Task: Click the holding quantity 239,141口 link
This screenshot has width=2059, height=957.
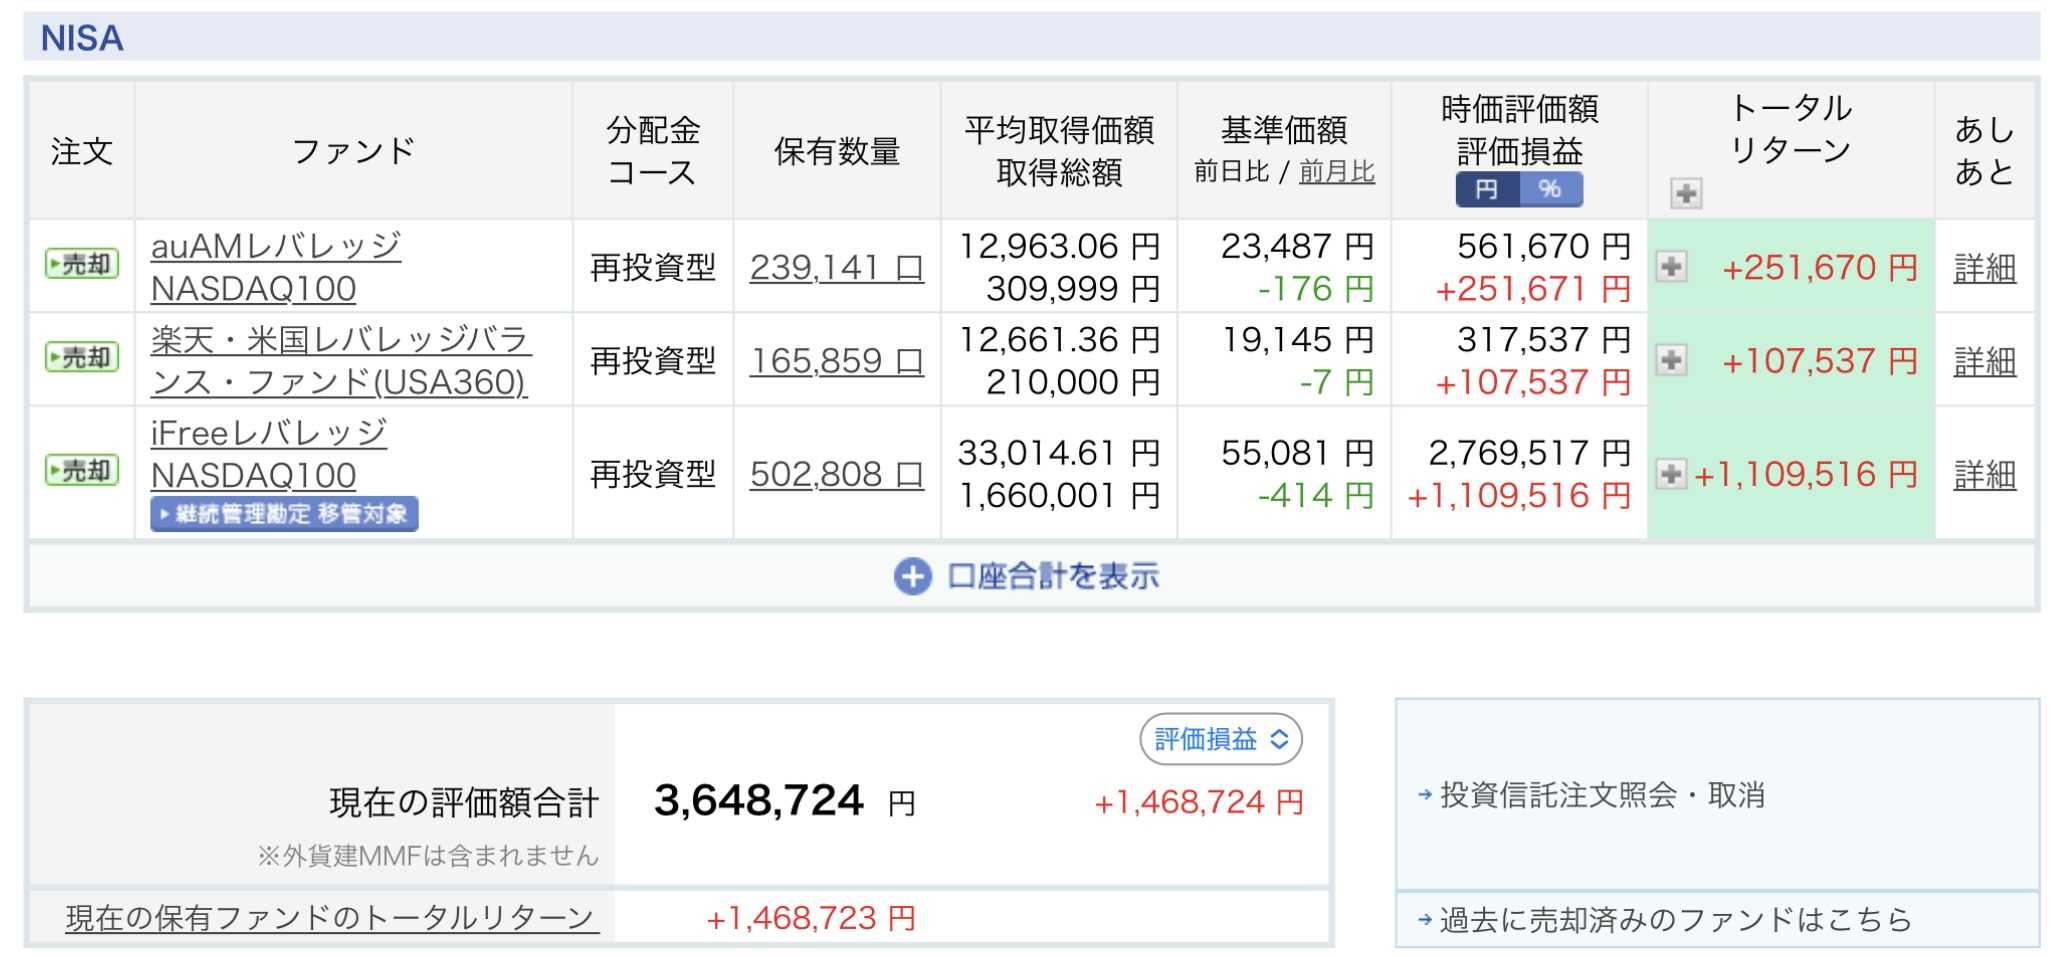Action: tap(836, 268)
